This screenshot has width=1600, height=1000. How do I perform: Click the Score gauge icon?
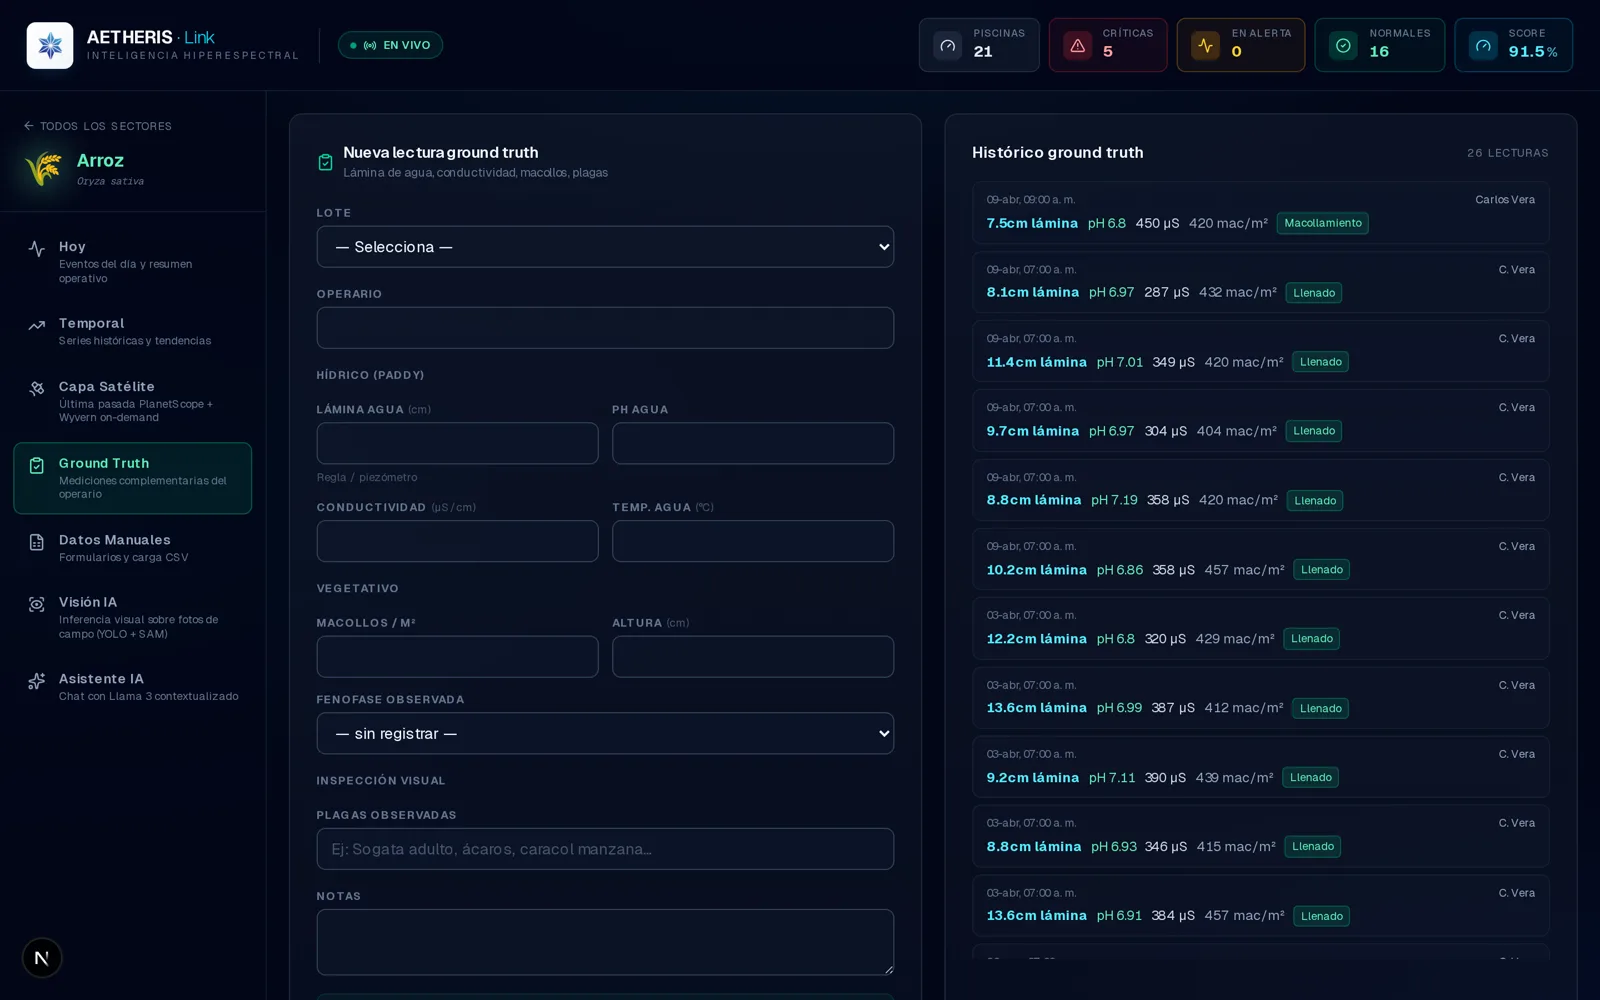point(1483,45)
